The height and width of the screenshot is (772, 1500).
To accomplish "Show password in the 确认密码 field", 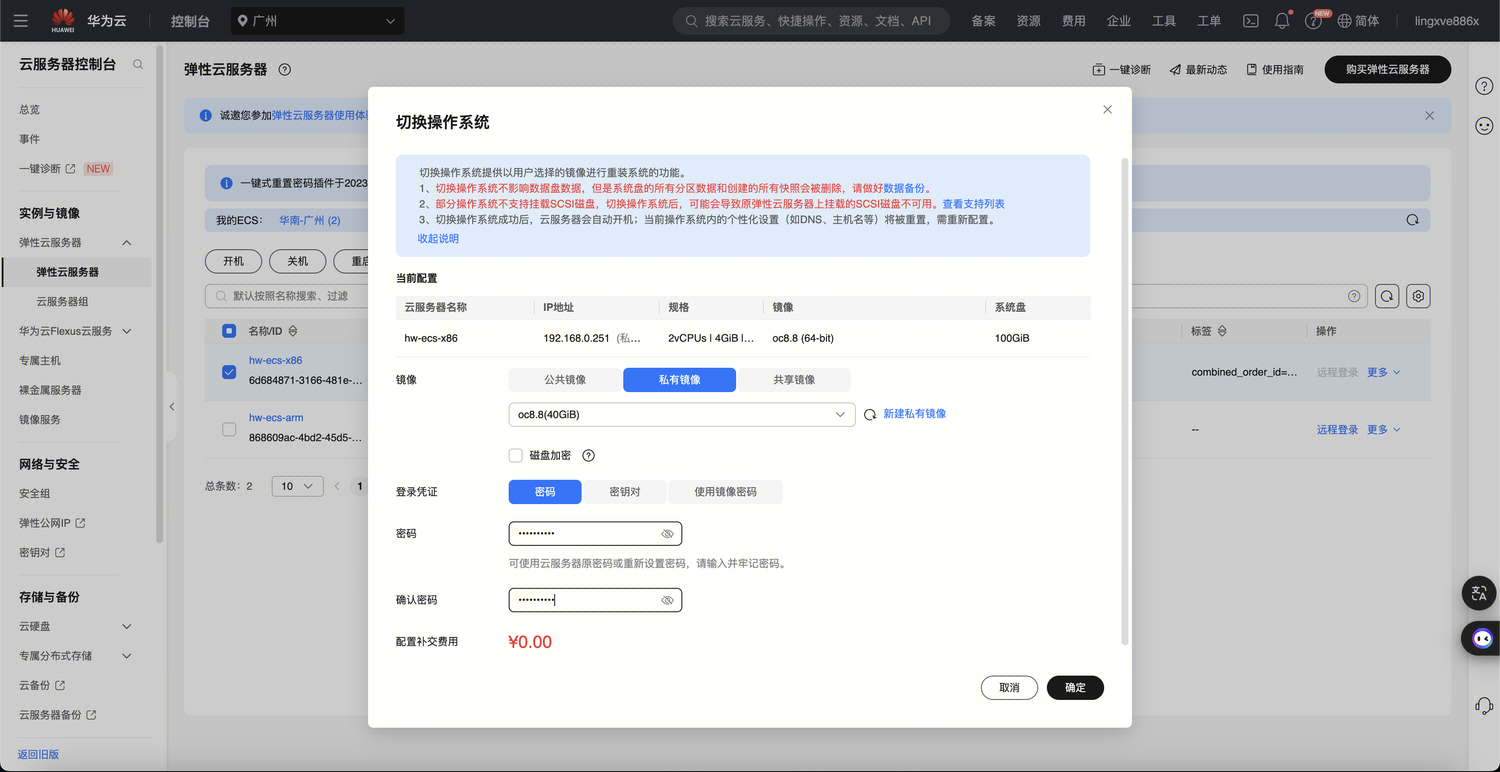I will 668,600.
